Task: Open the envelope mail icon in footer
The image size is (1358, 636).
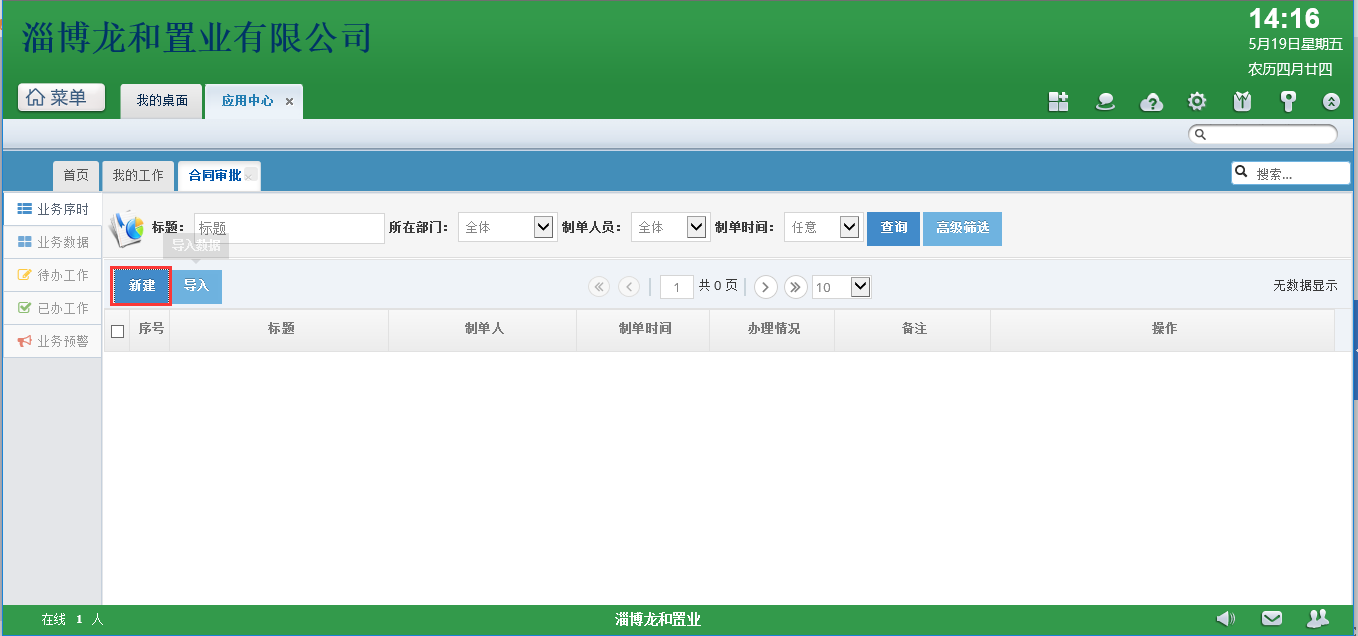Action: (x=1272, y=619)
